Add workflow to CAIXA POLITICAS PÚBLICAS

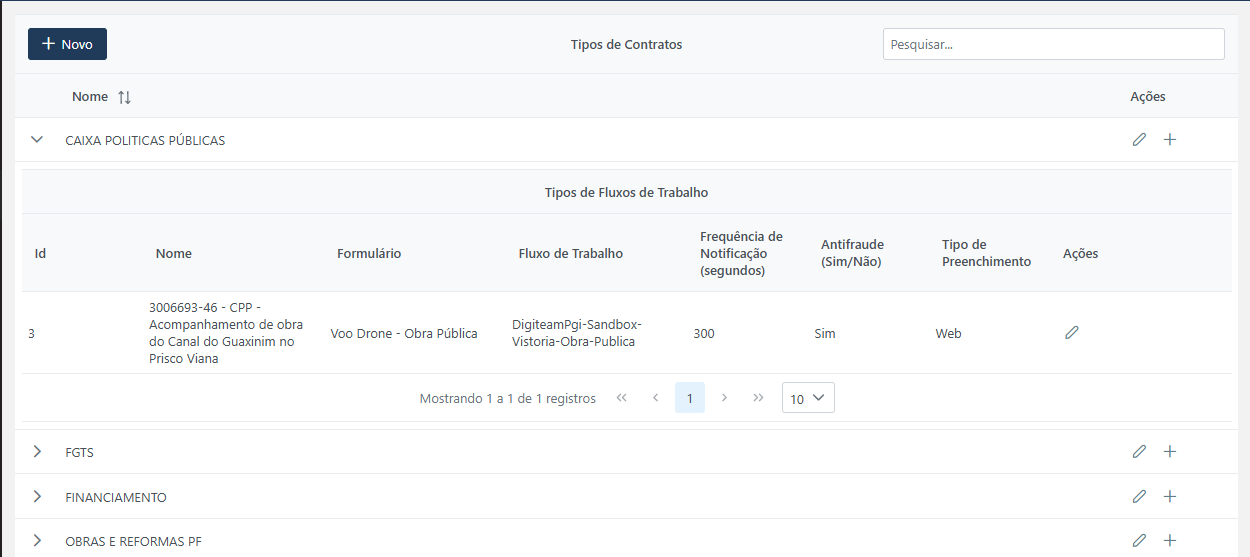click(x=1170, y=140)
